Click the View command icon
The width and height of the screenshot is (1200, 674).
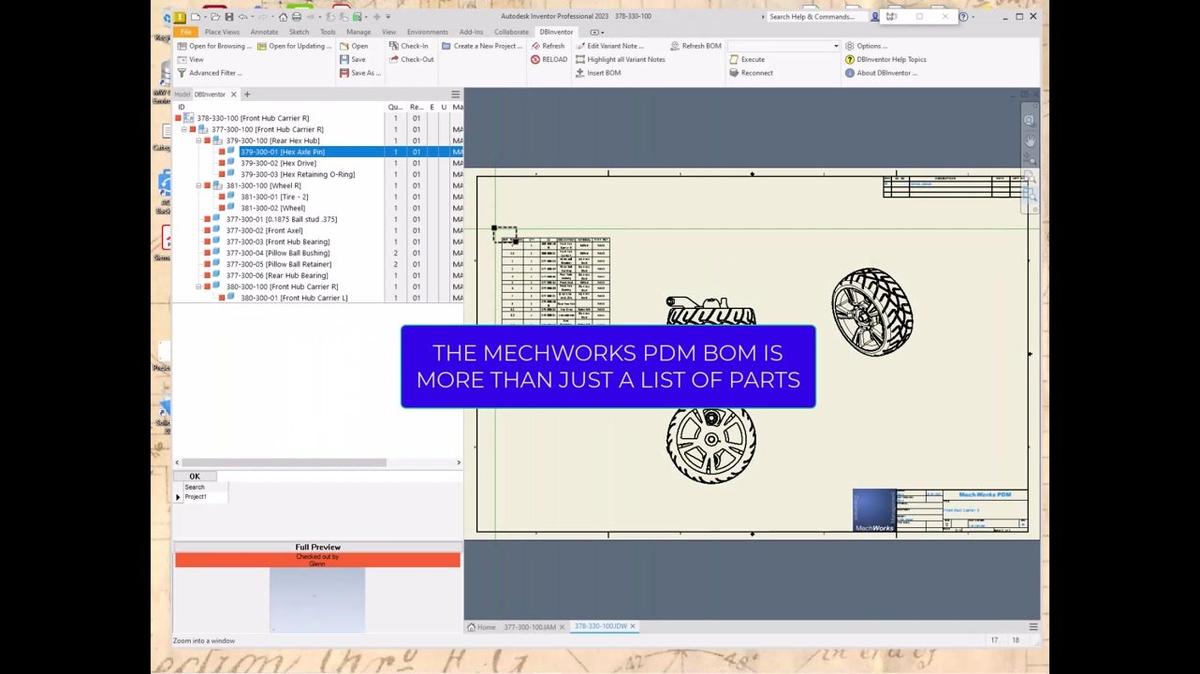[x=181, y=59]
